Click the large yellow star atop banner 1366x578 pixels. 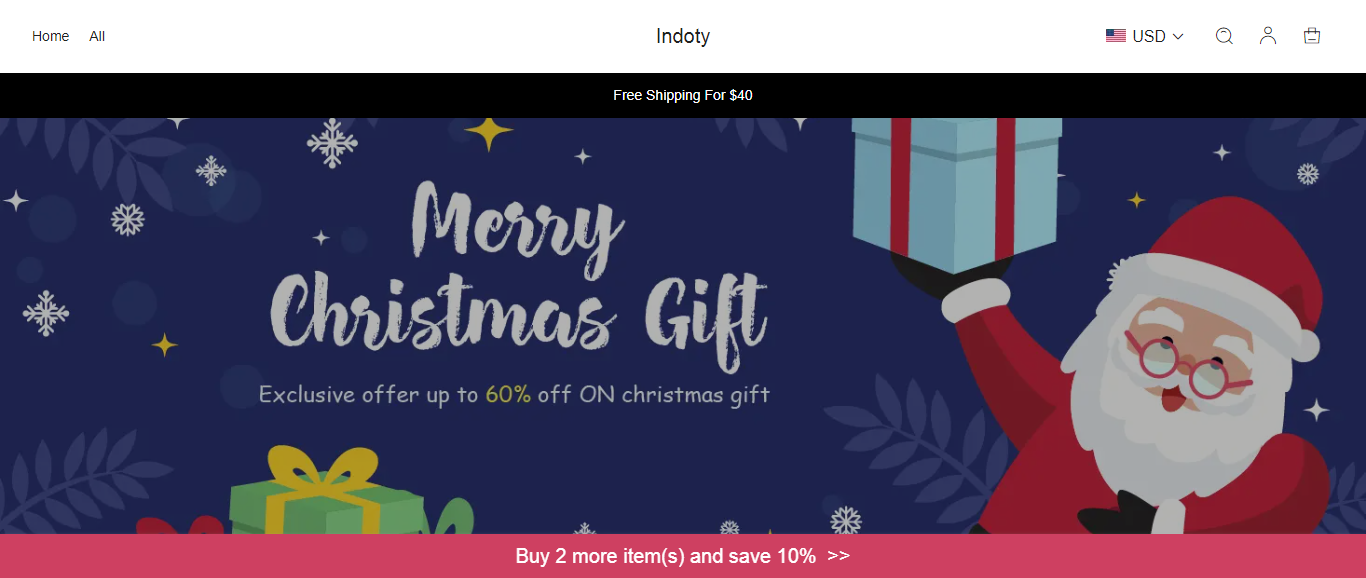point(488,131)
